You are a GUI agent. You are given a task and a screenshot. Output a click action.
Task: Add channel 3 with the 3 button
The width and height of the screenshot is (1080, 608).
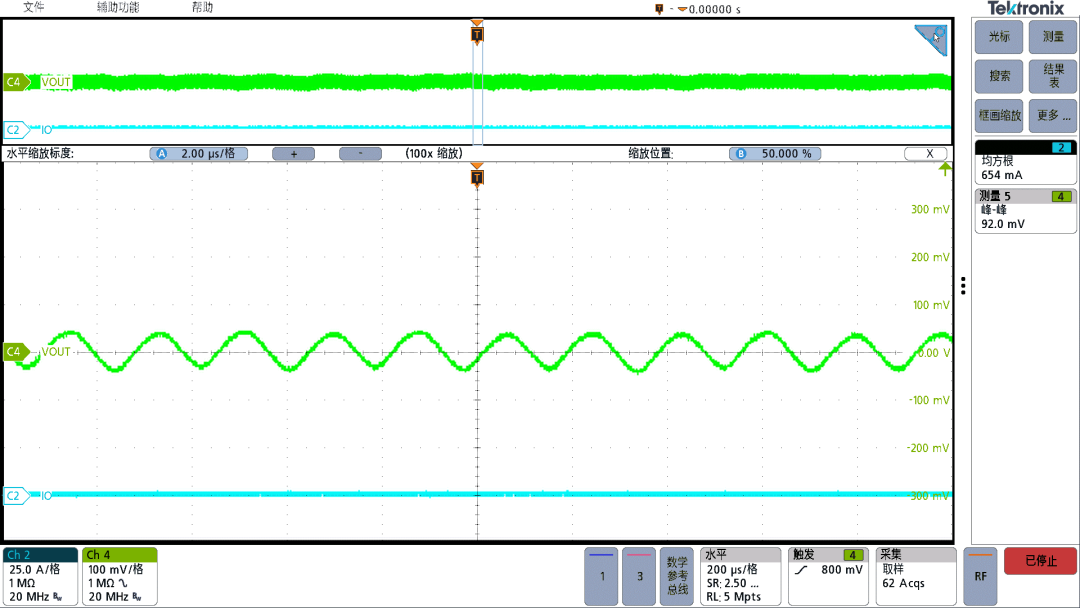(x=639, y=576)
